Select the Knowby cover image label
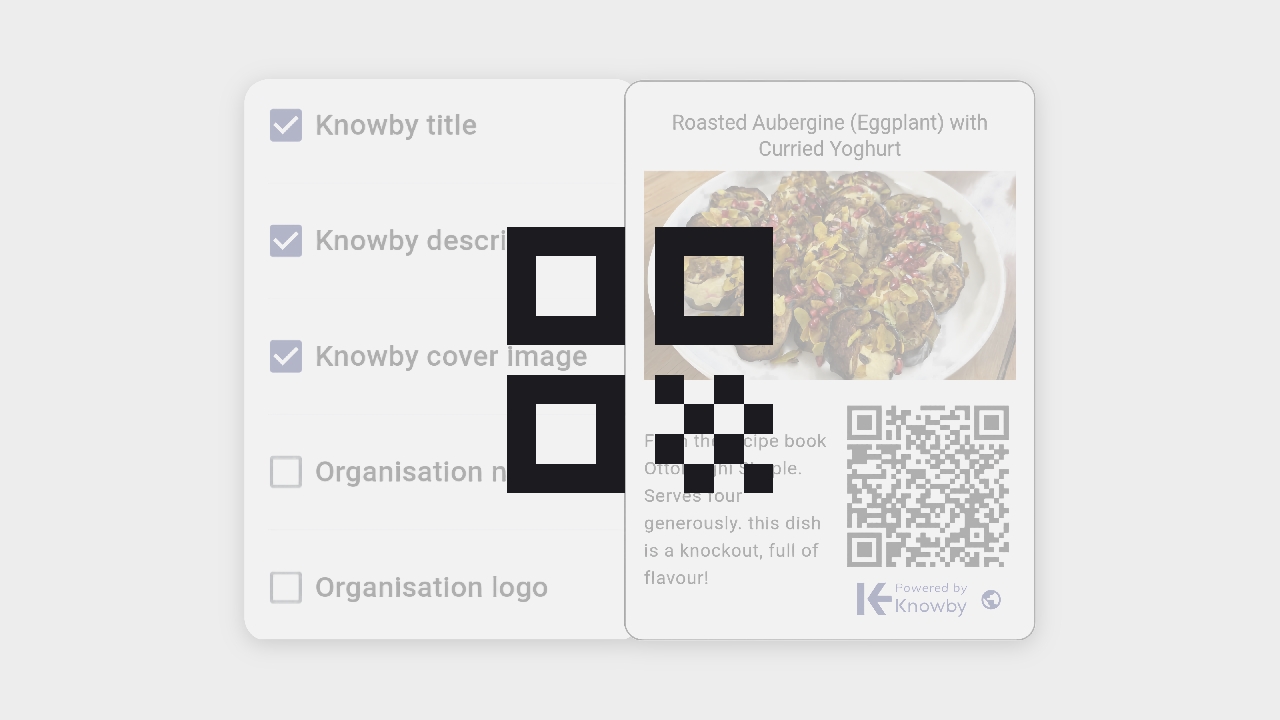The height and width of the screenshot is (720, 1280). [x=451, y=356]
